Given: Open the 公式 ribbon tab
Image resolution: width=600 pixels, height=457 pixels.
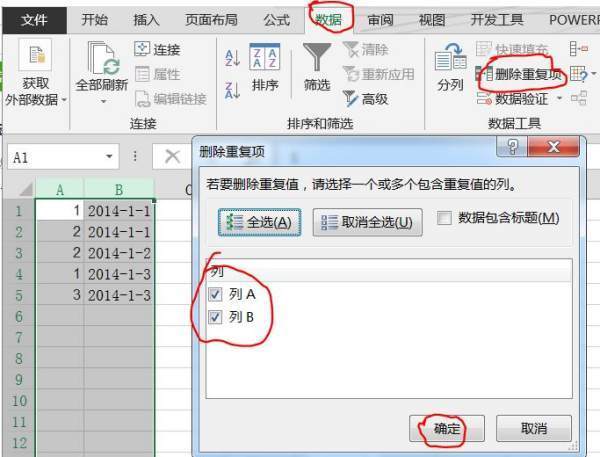Looking at the screenshot, I should [276, 20].
